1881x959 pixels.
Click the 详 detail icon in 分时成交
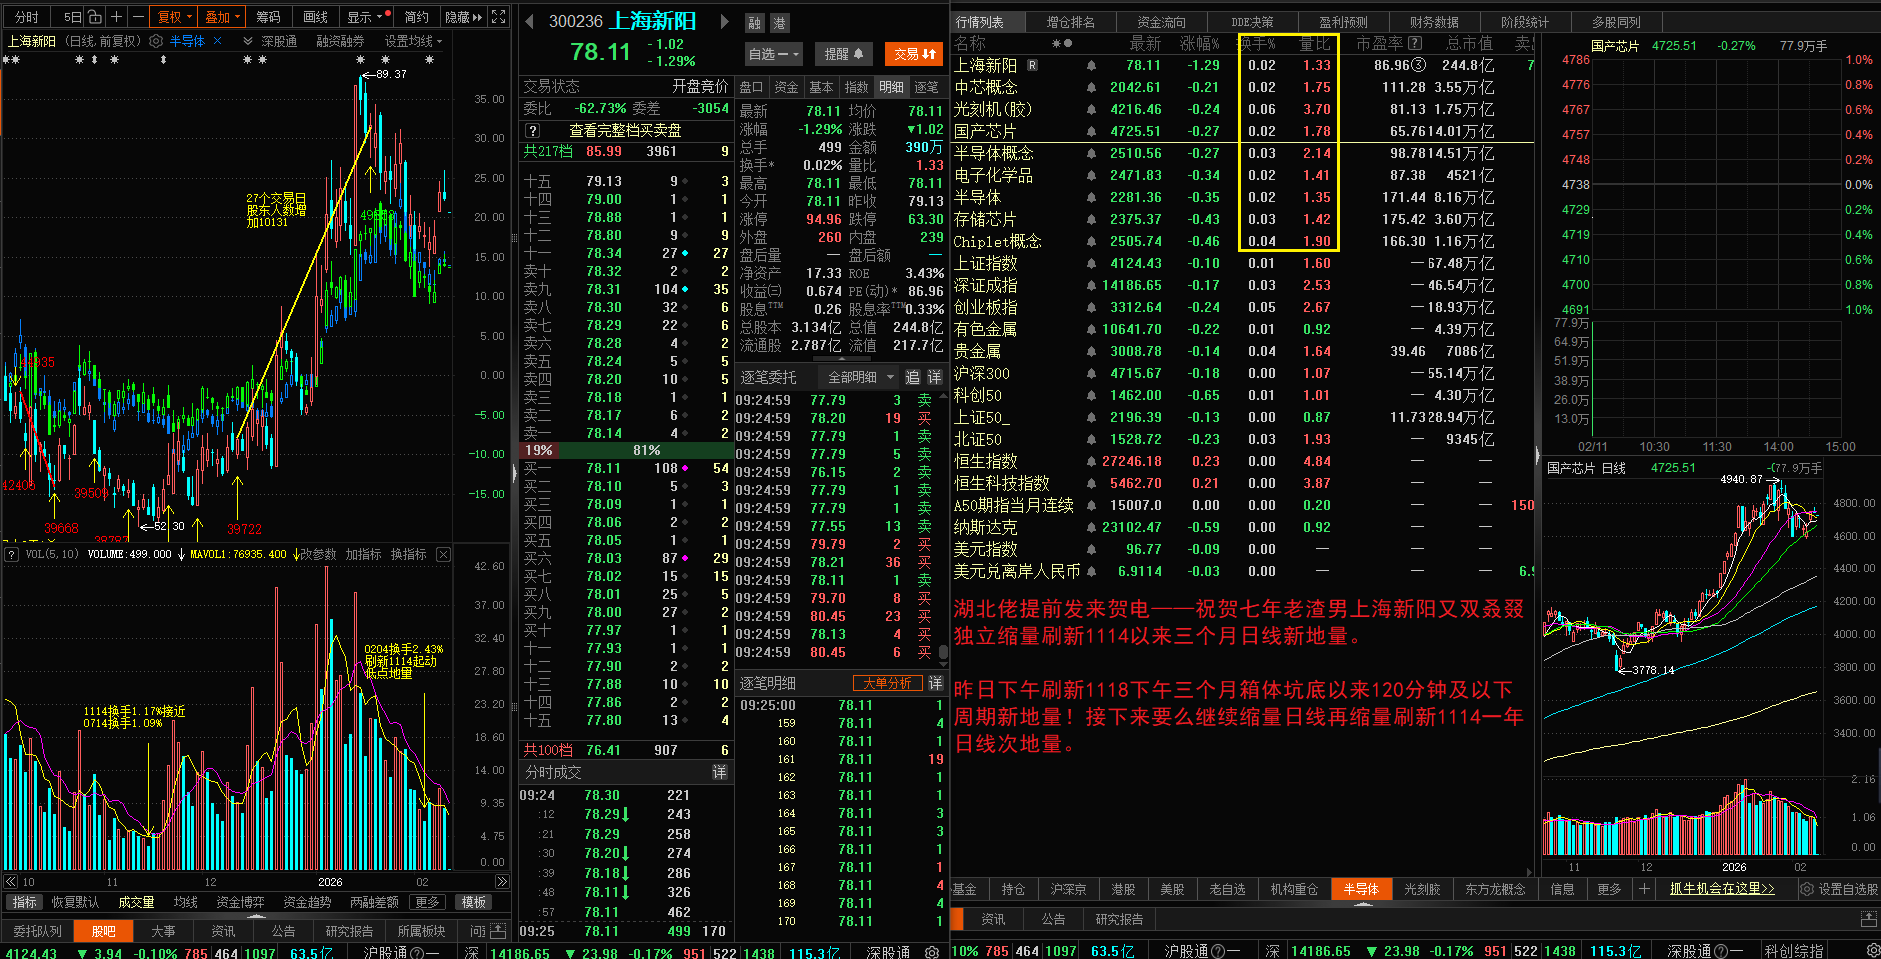719,772
